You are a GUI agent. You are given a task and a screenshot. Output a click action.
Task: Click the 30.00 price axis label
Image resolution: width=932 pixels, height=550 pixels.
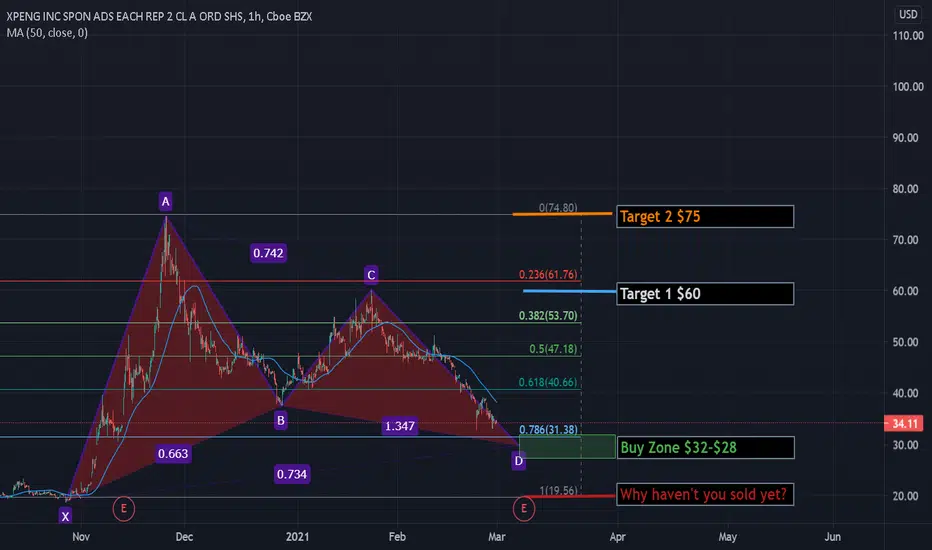click(905, 445)
